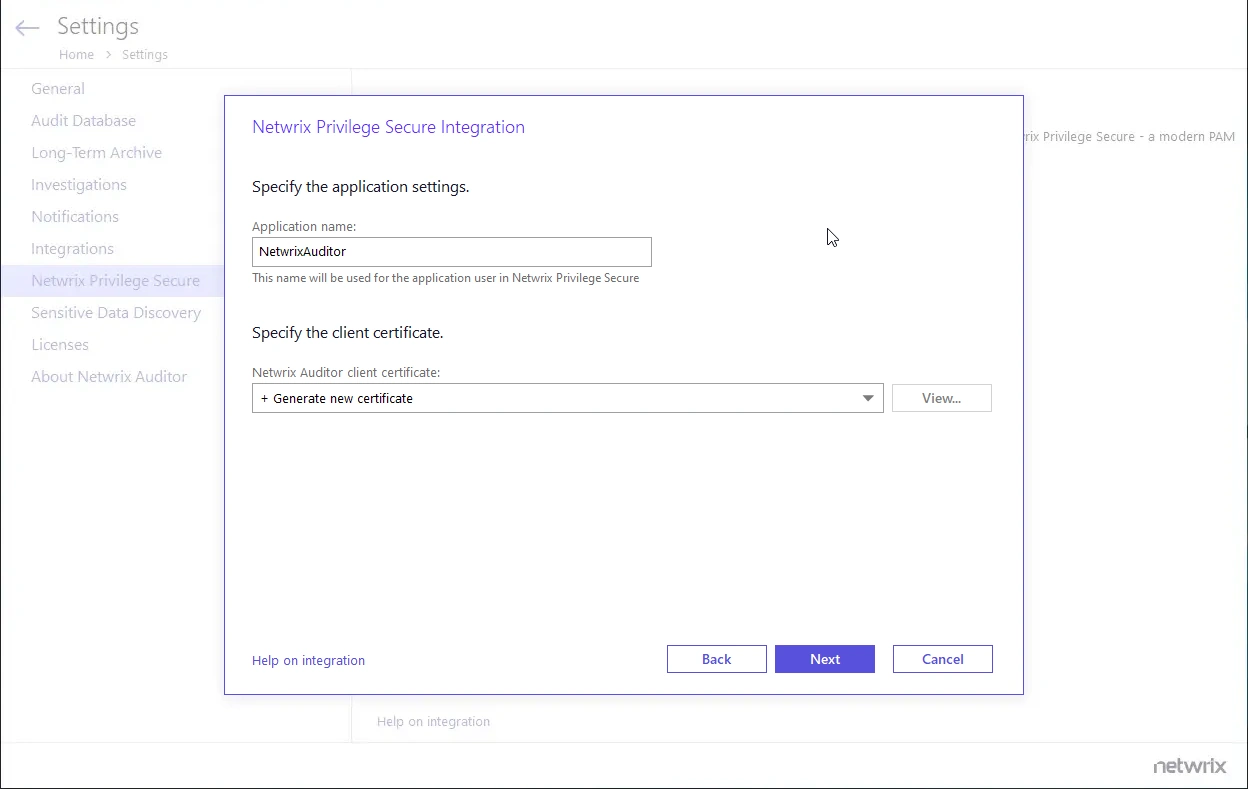Click the back arrow next to Settings
Image resolution: width=1248 pixels, height=789 pixels.
click(x=26, y=28)
